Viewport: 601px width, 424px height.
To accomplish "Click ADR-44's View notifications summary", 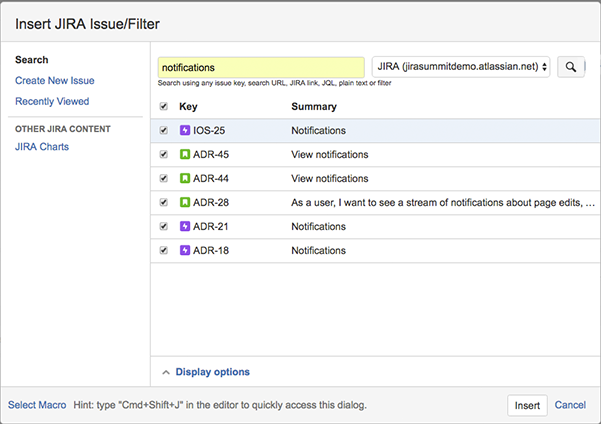I will [x=330, y=178].
